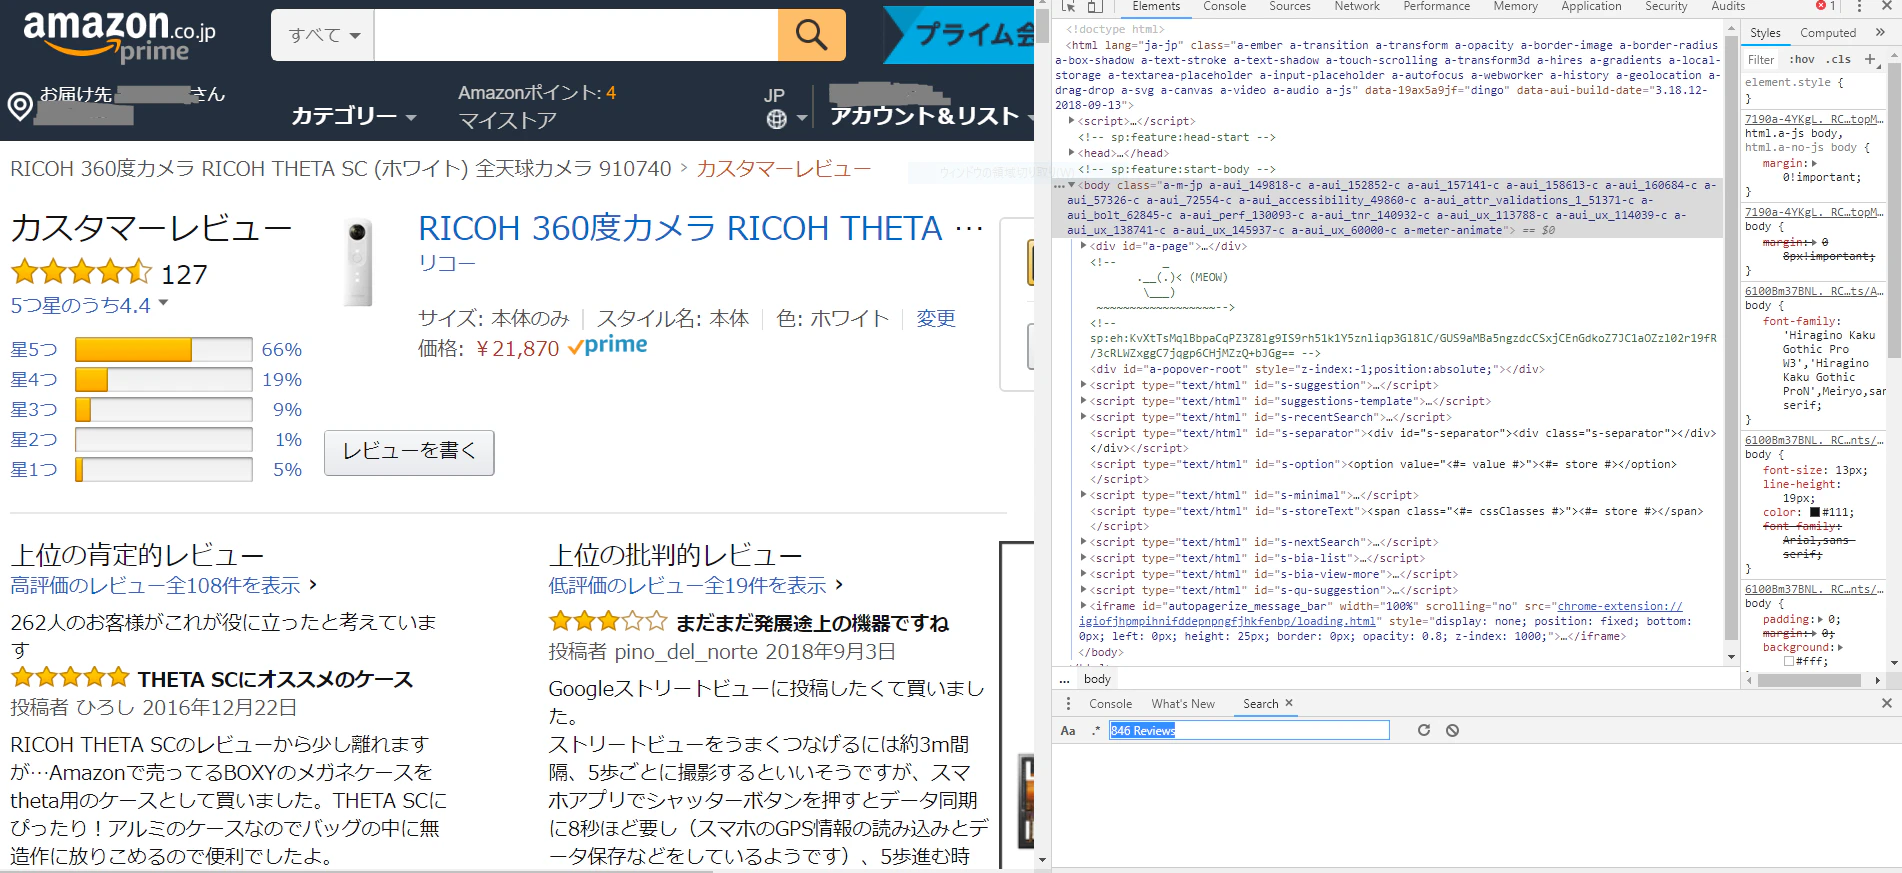
Task: Expand the head element node
Action: pyautogui.click(x=1072, y=153)
